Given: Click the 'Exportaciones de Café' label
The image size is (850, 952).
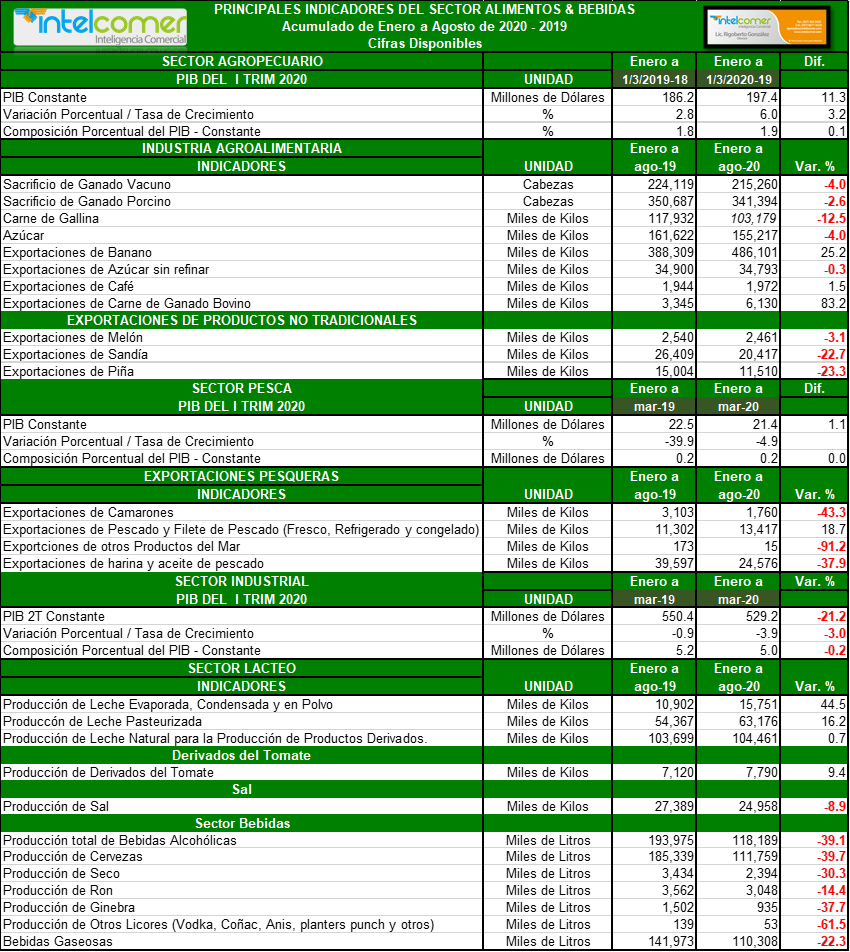Looking at the screenshot, I should coord(69,287).
